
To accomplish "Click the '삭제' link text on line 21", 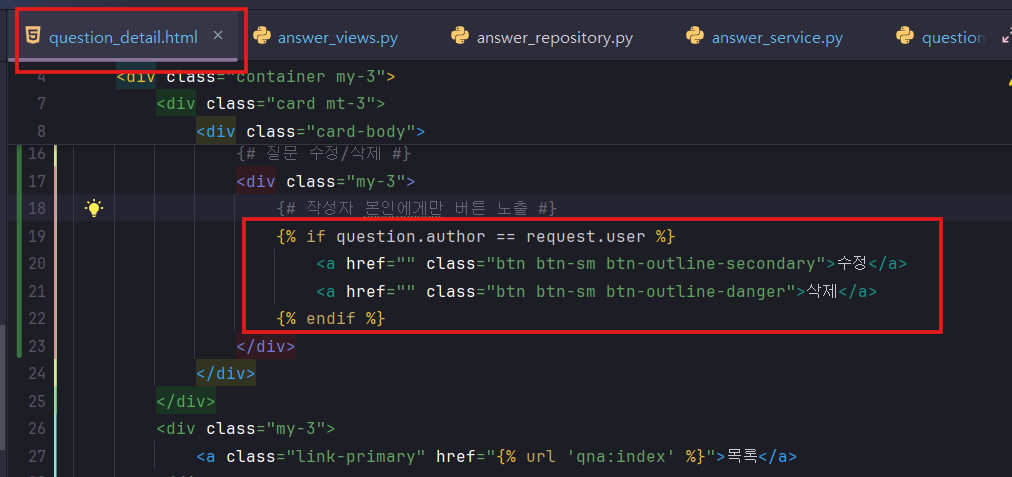I will (x=822, y=292).
